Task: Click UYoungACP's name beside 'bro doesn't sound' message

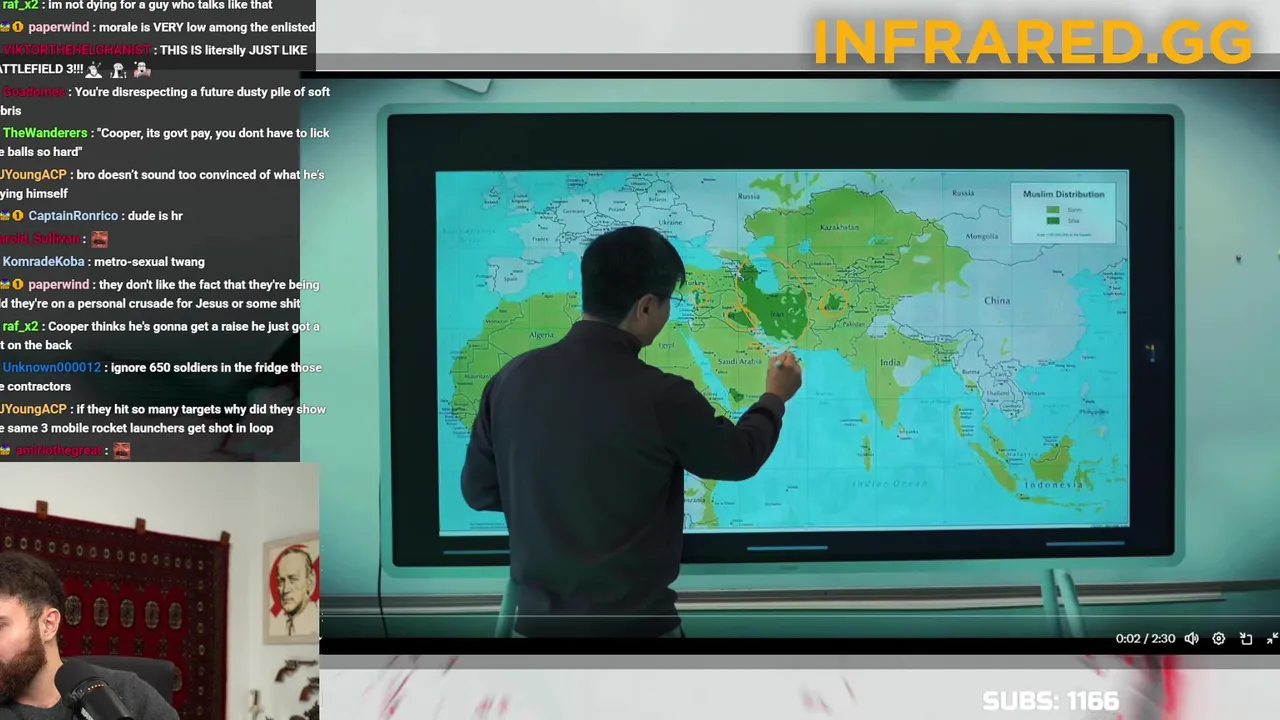Action: pos(33,175)
